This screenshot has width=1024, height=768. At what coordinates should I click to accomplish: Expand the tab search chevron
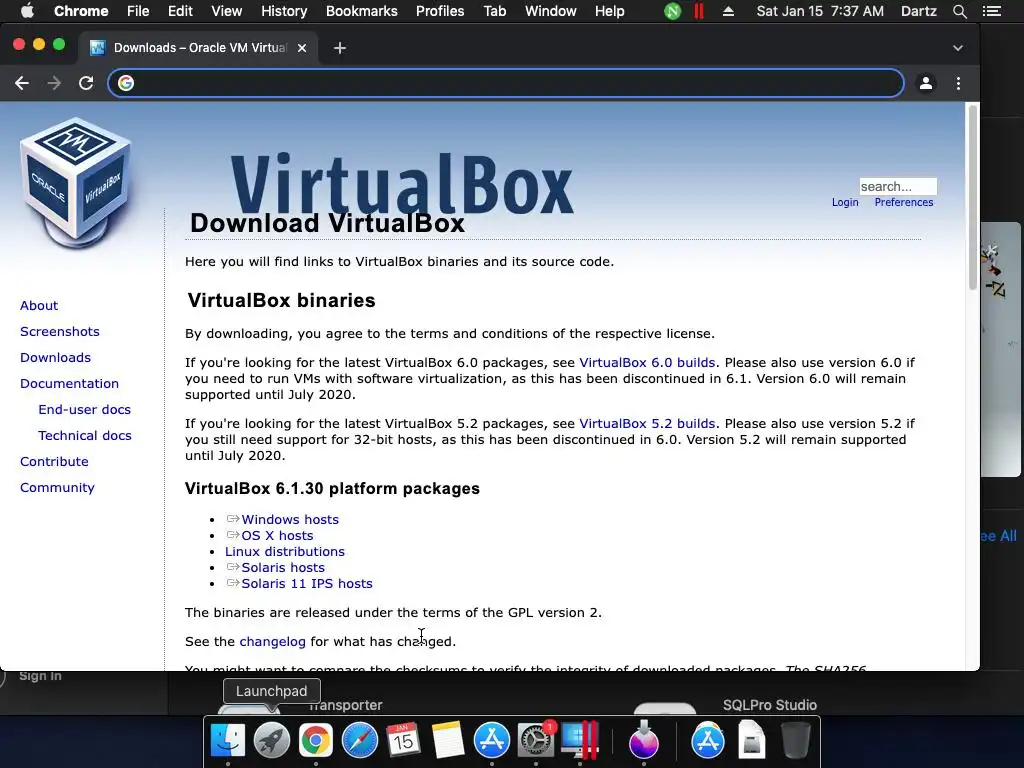pos(957,48)
